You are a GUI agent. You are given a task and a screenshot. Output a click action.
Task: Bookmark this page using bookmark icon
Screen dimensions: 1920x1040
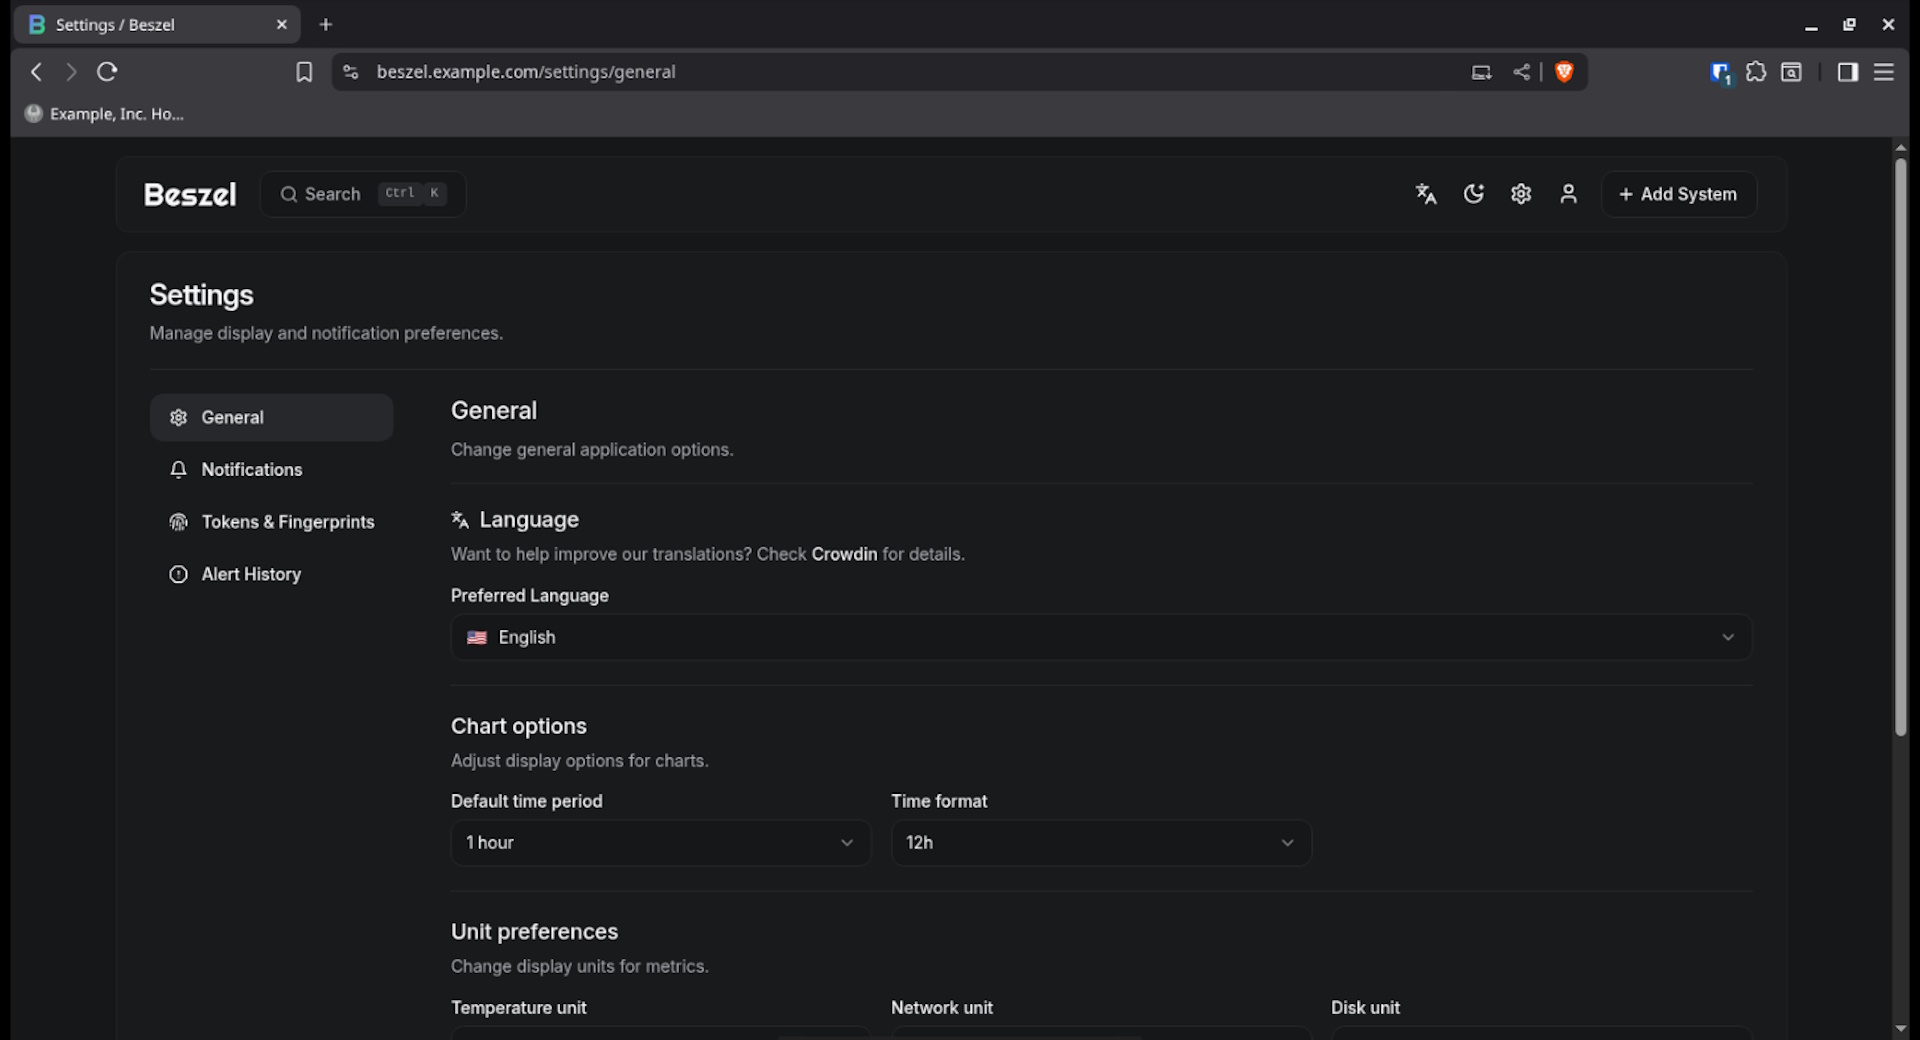tap(304, 72)
